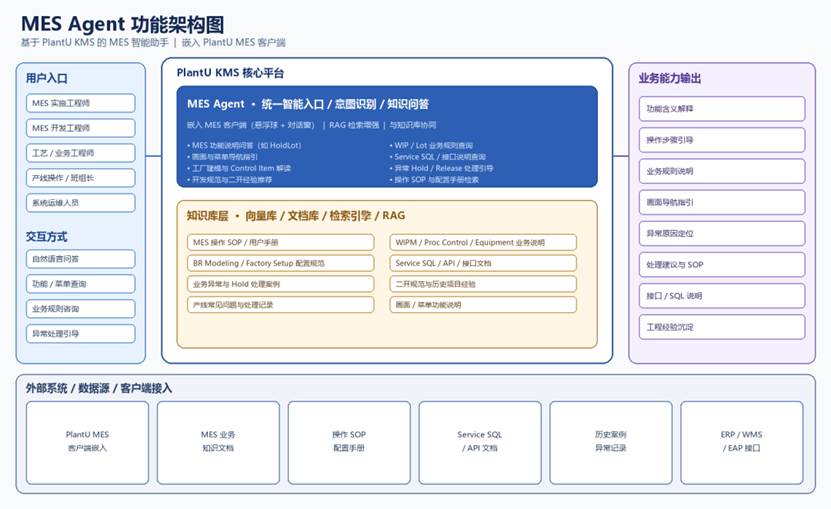Select bullet "开发规范与二开经验推荐"
This screenshot has height=509, width=831.
229,180
